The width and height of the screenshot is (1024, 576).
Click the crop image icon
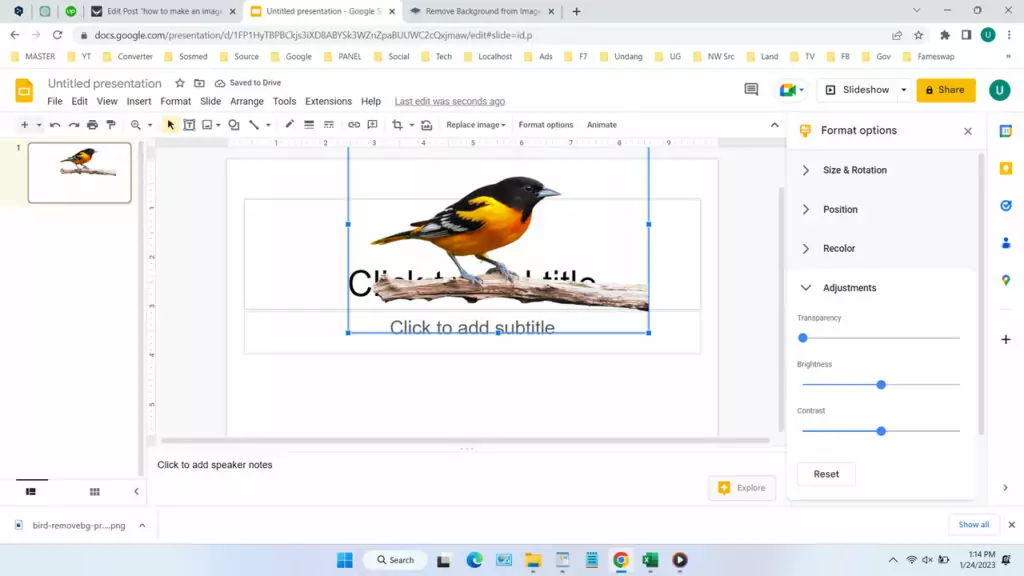click(397, 125)
